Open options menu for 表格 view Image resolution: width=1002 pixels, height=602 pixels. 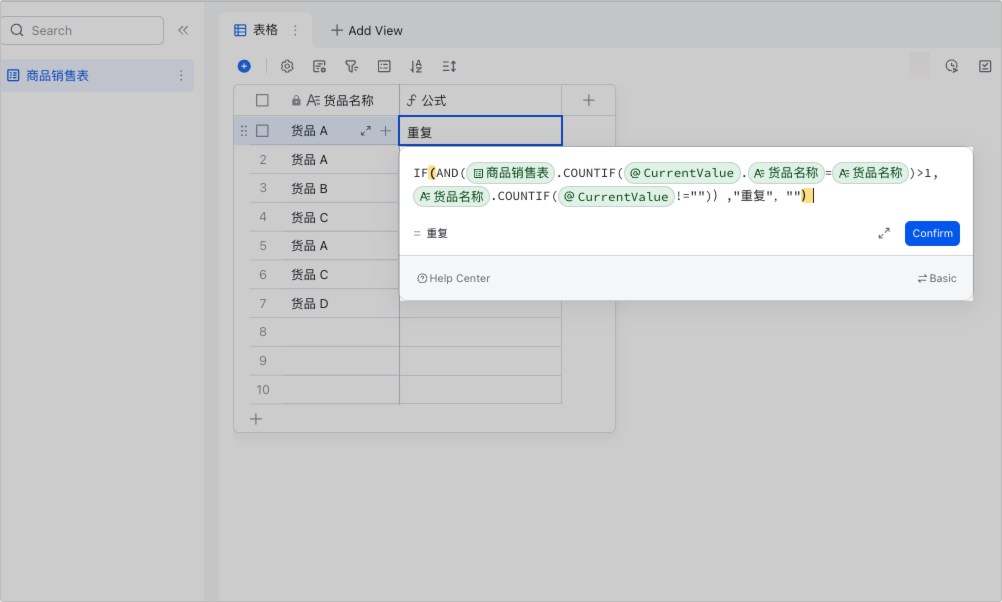[x=295, y=30]
